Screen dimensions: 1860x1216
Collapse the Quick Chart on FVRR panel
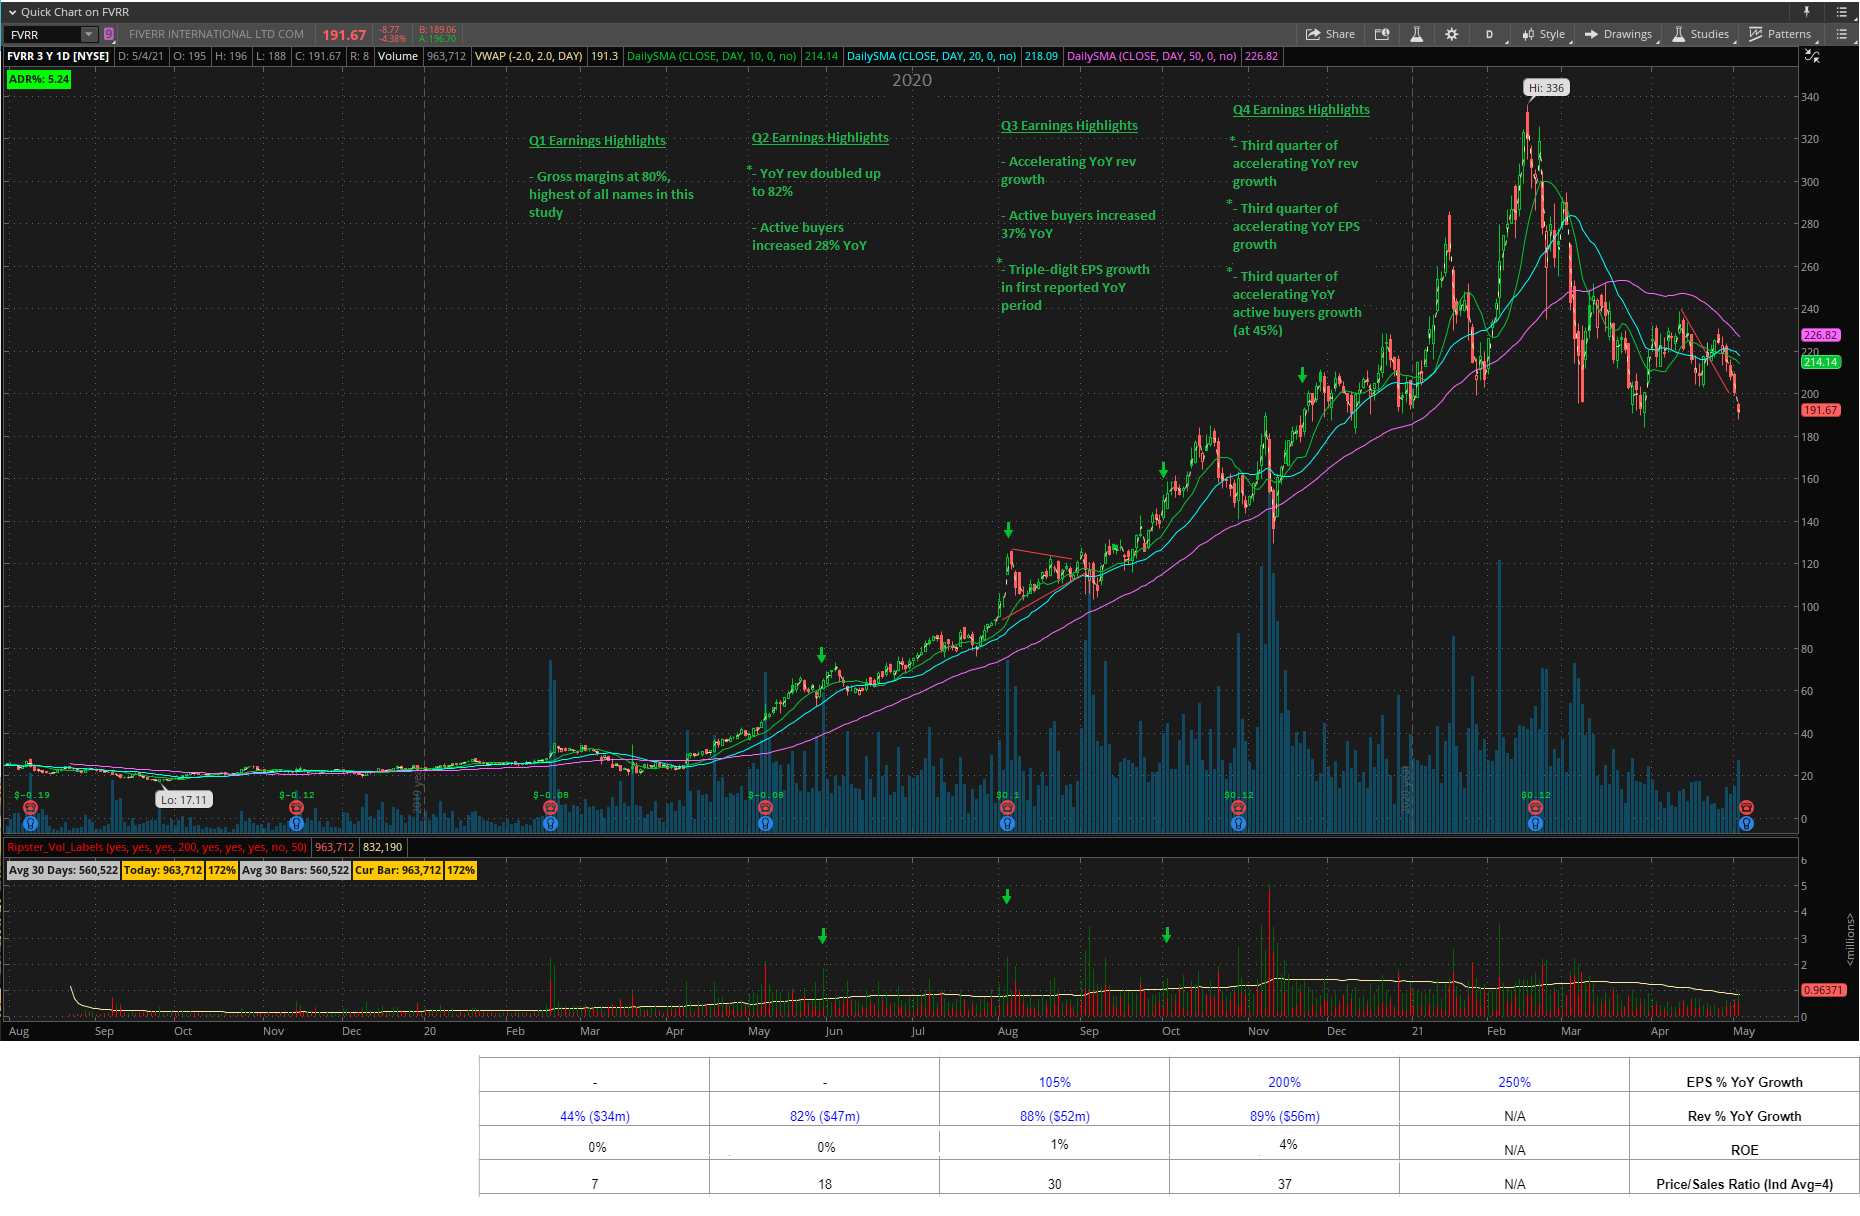(12, 12)
